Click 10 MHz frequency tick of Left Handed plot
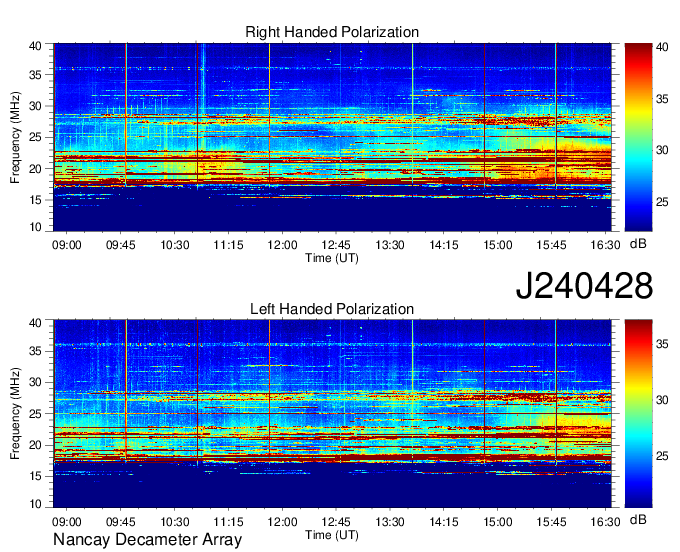 (x=35, y=504)
